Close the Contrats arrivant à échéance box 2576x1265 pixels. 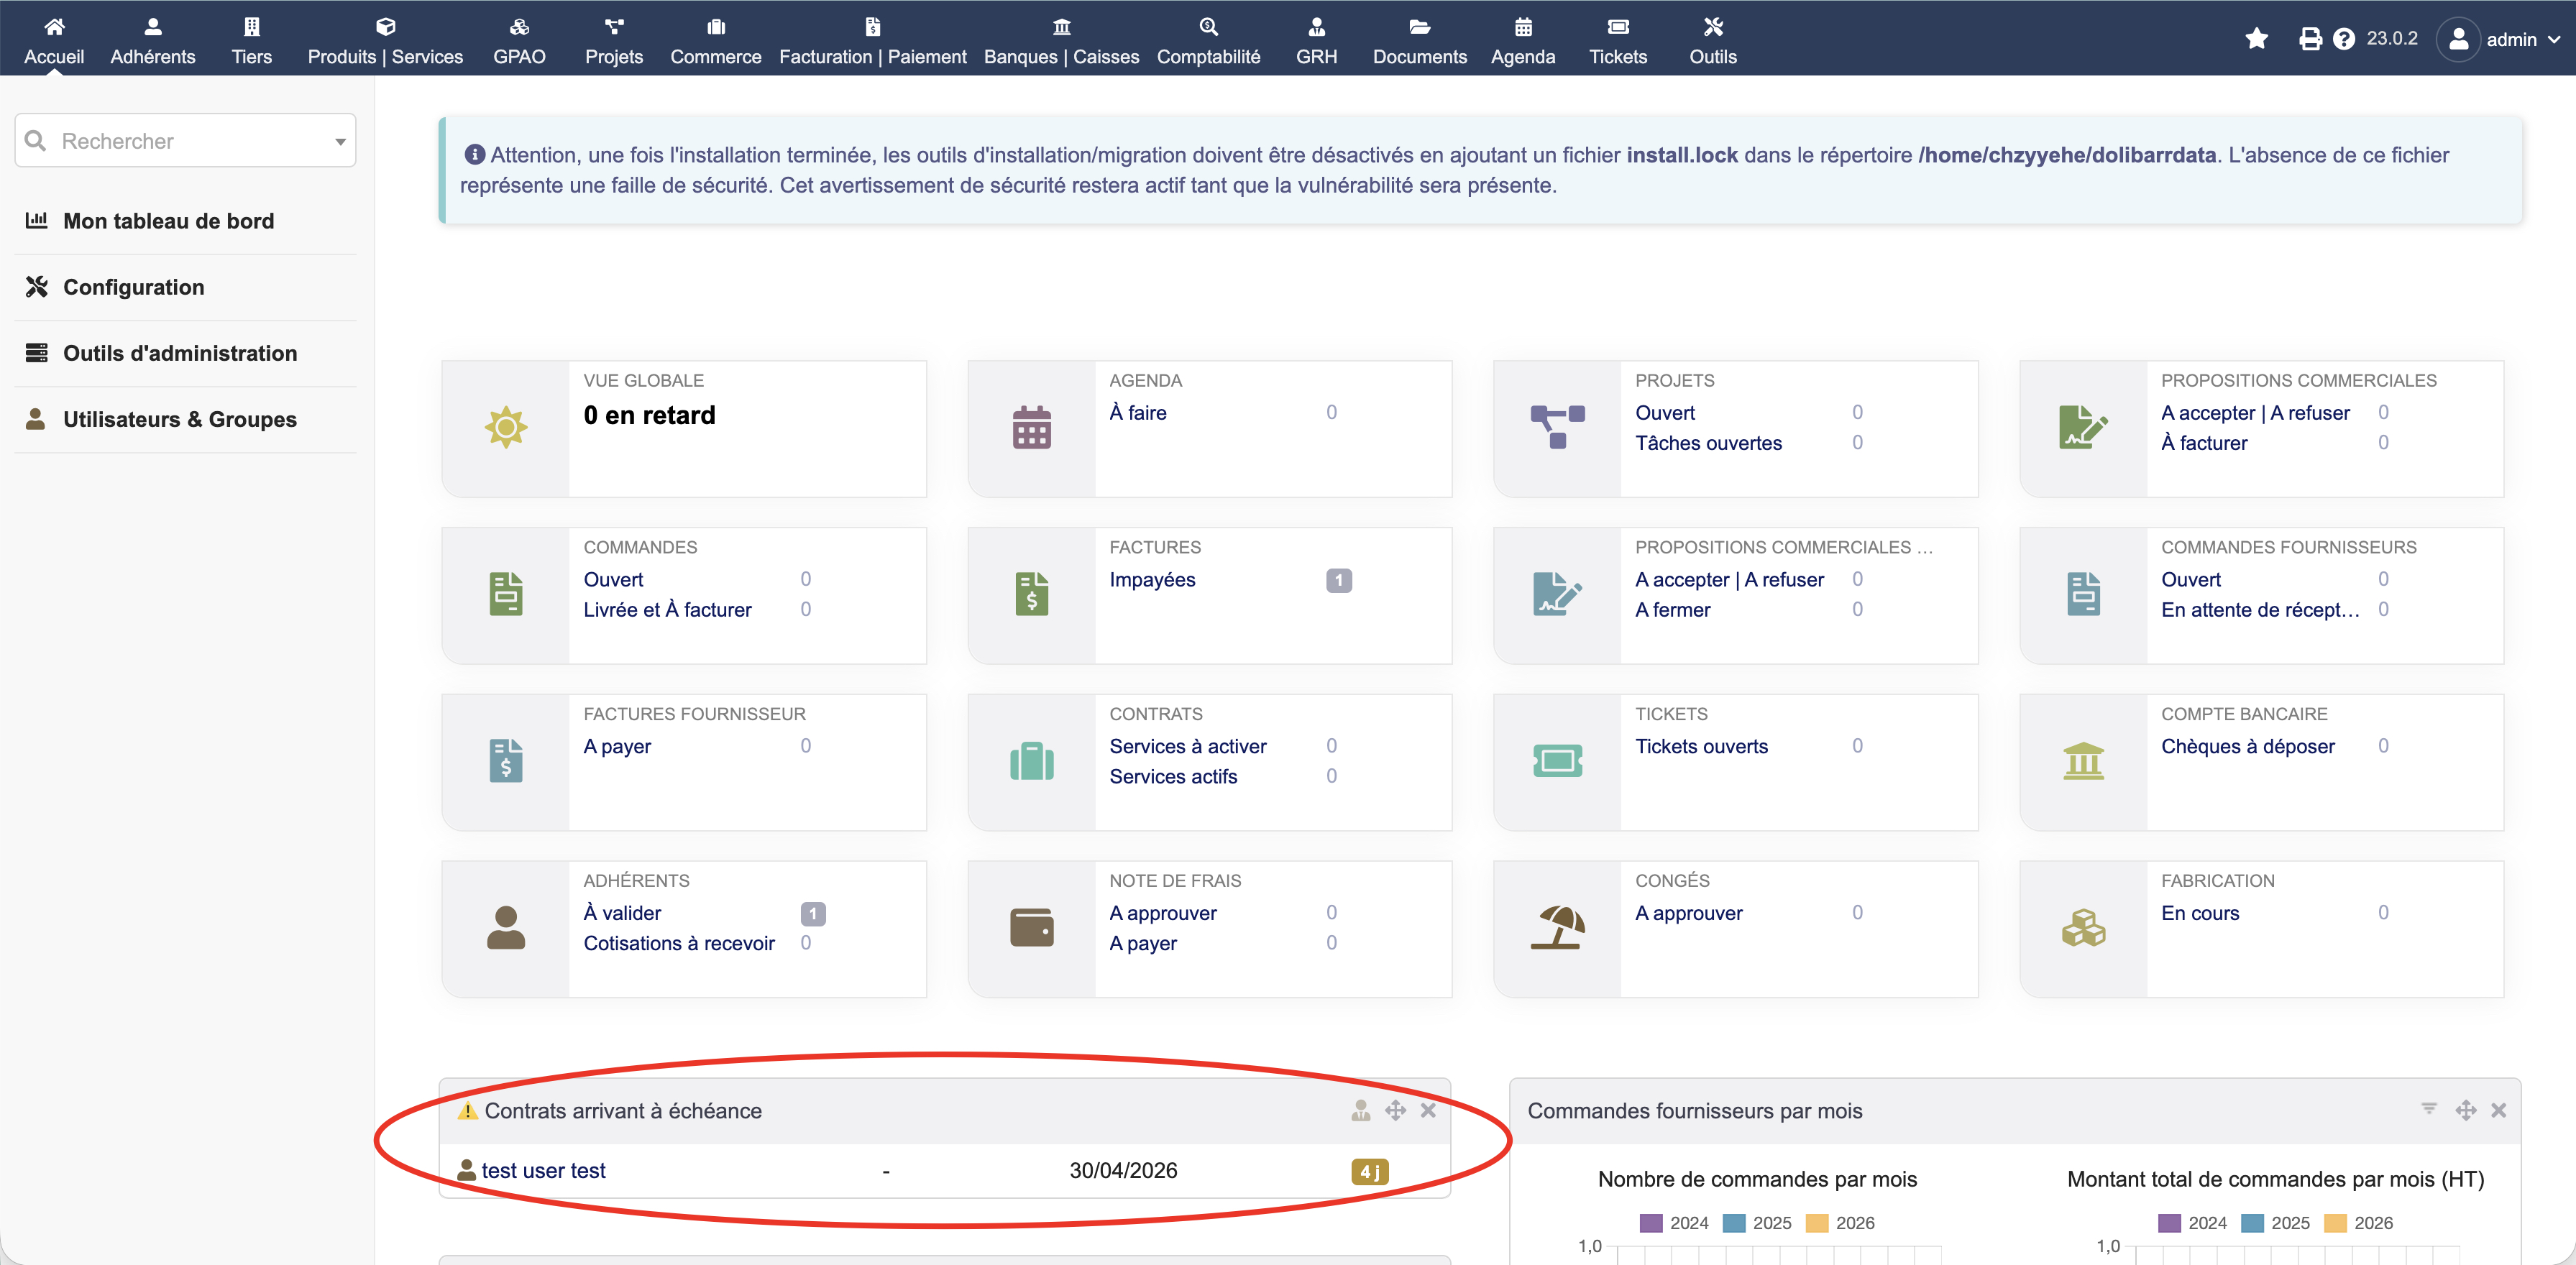point(1428,1110)
